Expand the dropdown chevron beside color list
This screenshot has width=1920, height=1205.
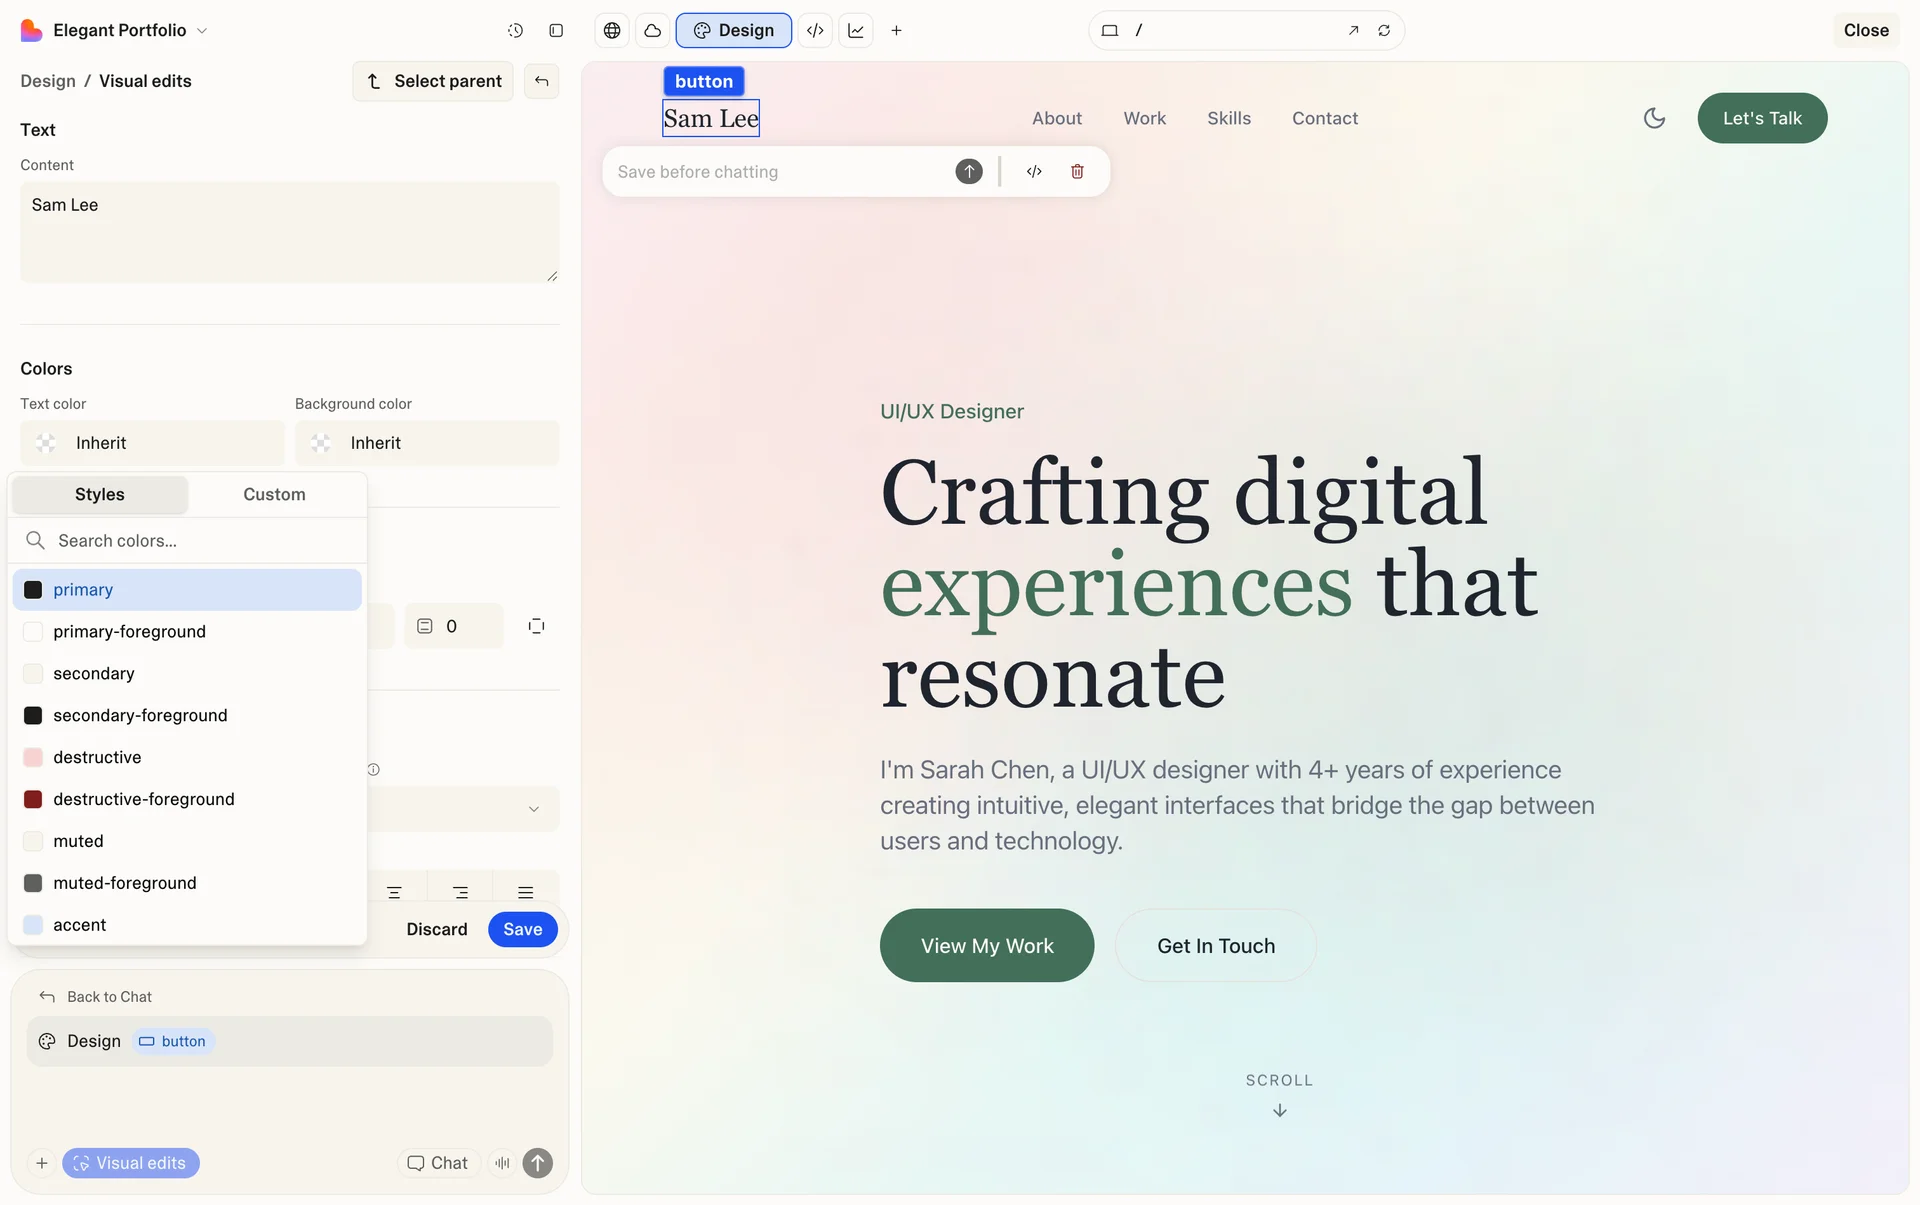533,809
